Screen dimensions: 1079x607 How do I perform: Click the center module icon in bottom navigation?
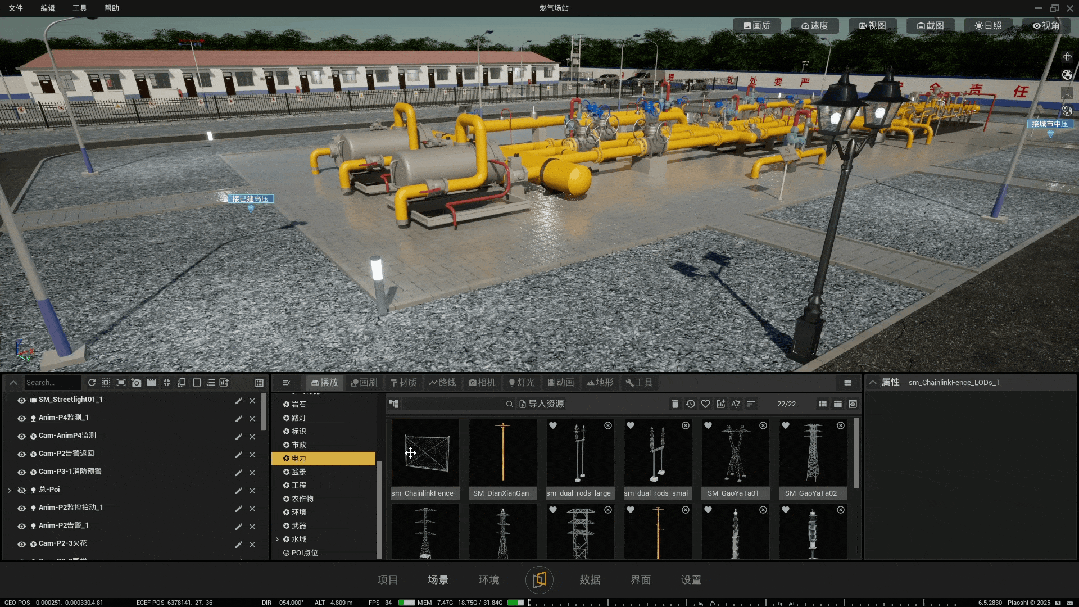pos(540,579)
